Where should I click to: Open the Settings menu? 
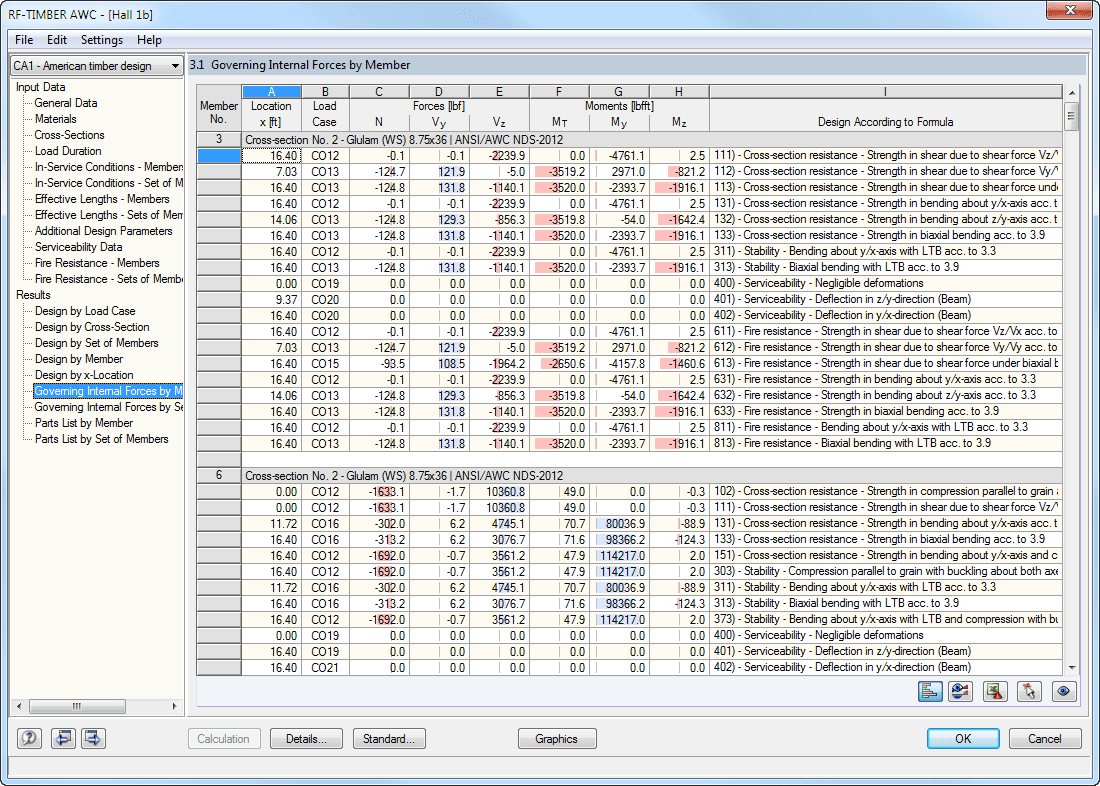coord(102,40)
